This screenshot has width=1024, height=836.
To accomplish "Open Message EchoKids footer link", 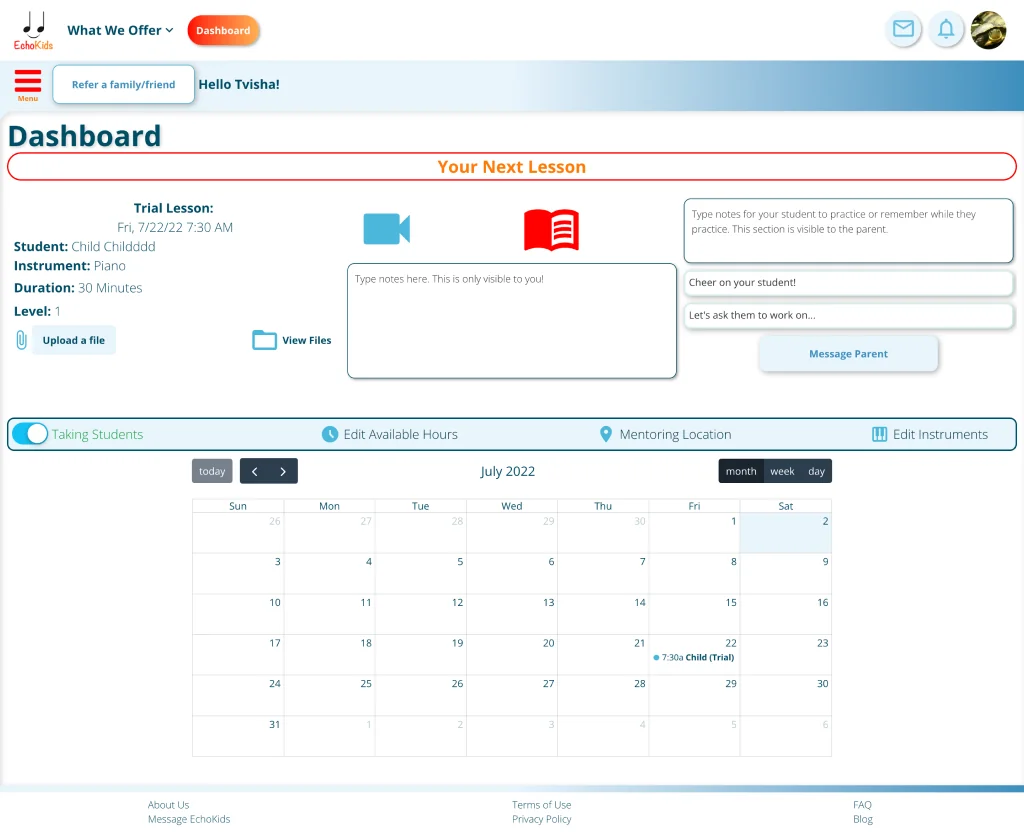I will pos(189,819).
